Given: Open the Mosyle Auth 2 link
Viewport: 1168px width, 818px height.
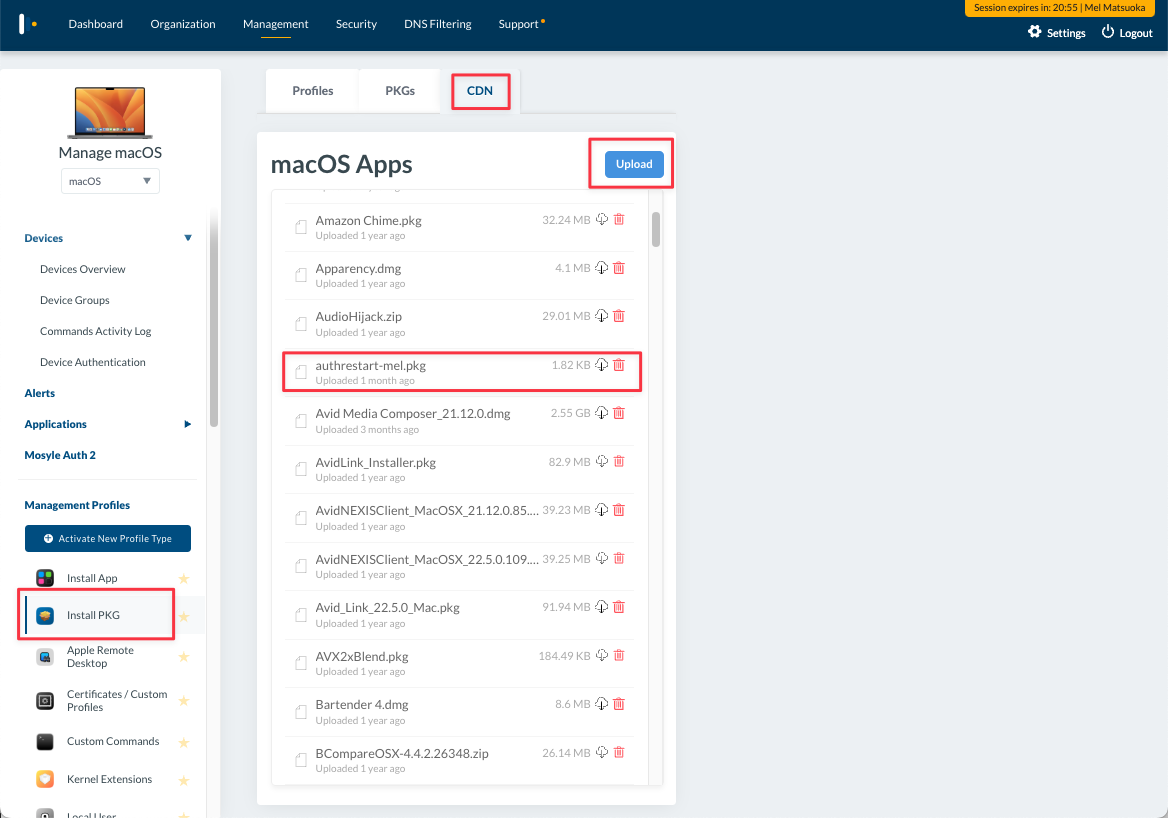Looking at the screenshot, I should coord(60,455).
